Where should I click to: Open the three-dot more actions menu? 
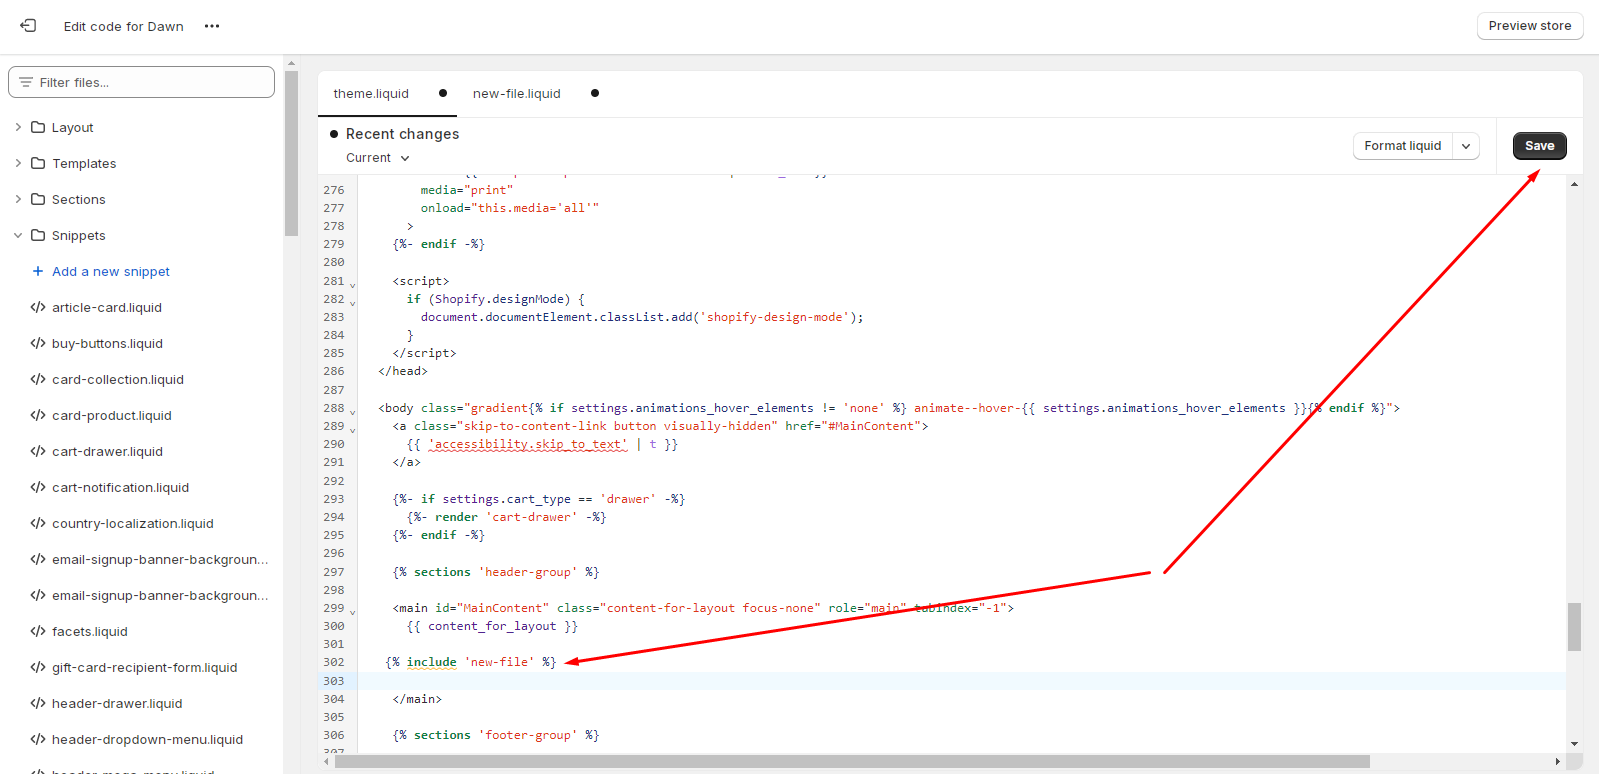click(x=212, y=26)
